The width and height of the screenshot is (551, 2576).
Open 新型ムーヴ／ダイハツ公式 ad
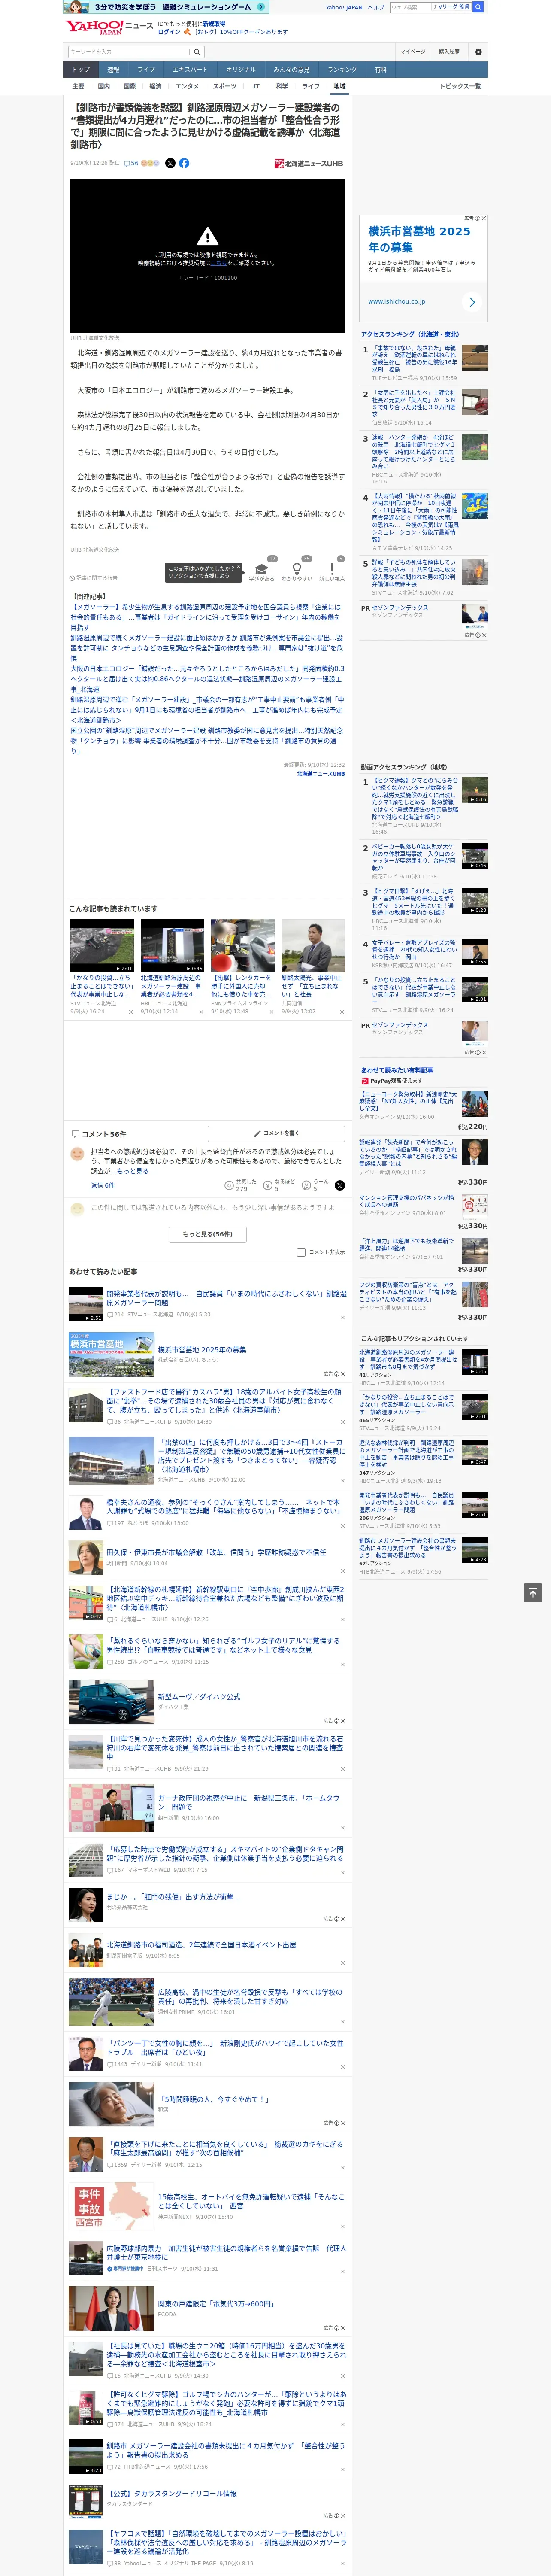pos(199,1697)
